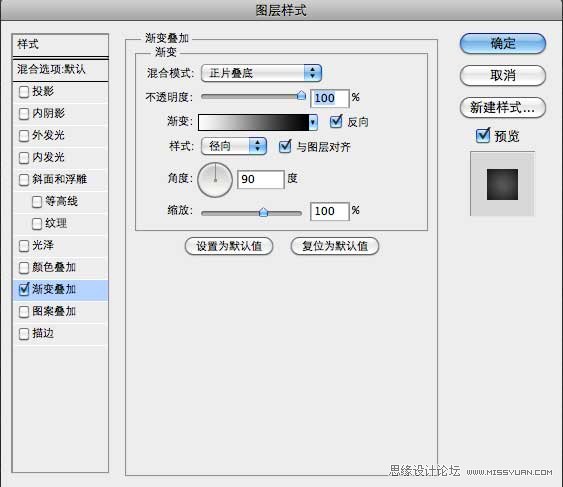Select the 等高线 sub-item label
The width and height of the screenshot is (563, 487).
pos(61,201)
